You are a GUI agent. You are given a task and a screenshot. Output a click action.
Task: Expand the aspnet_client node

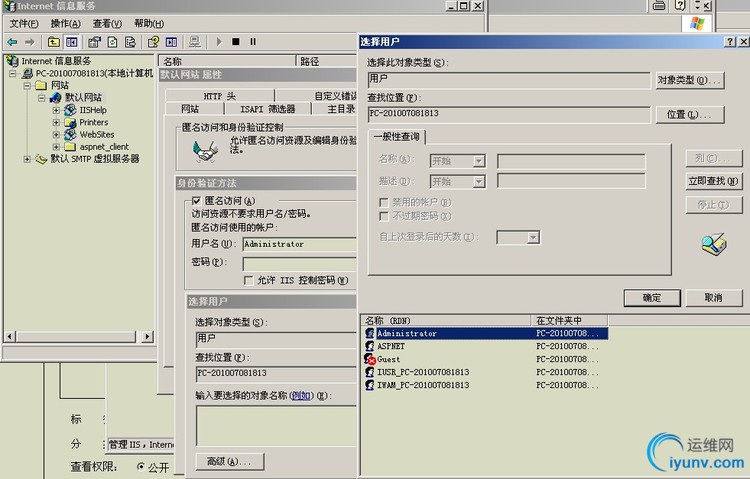[56, 146]
